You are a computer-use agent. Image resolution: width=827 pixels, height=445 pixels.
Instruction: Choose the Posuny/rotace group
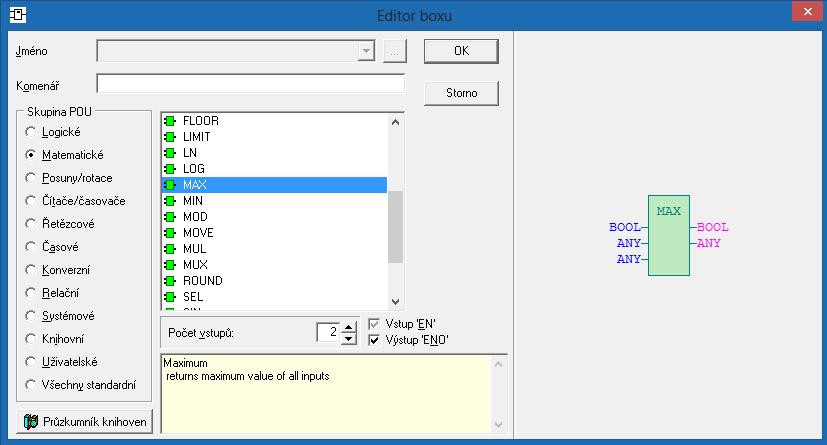(31, 178)
